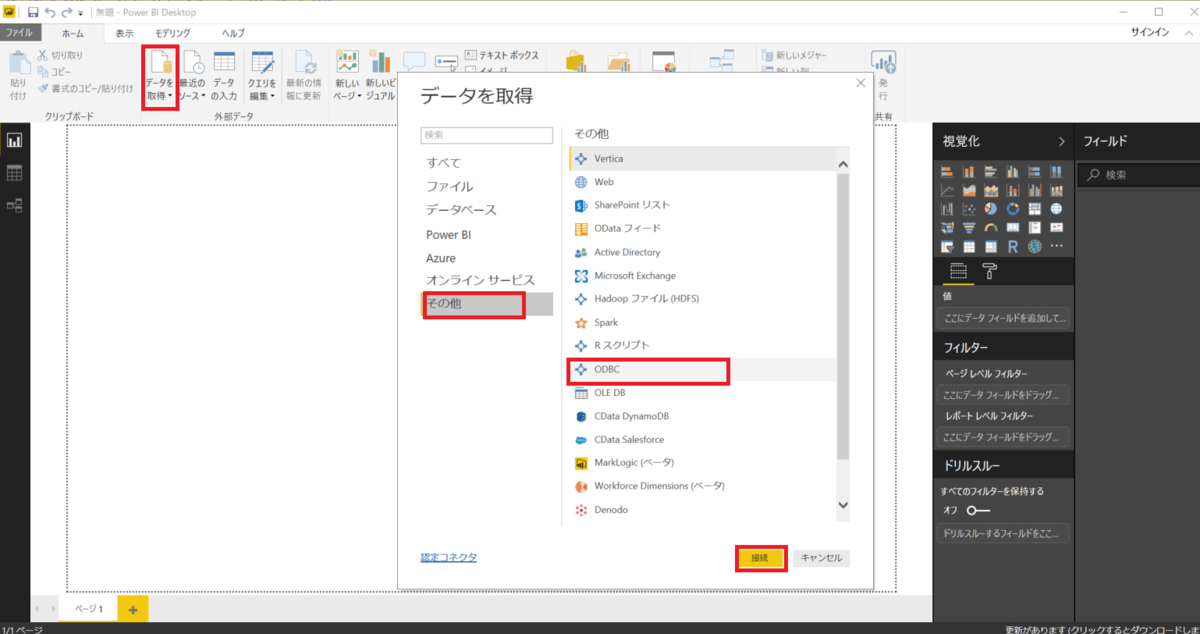
Task: Click the redo arrow in title bar
Action: click(67, 12)
